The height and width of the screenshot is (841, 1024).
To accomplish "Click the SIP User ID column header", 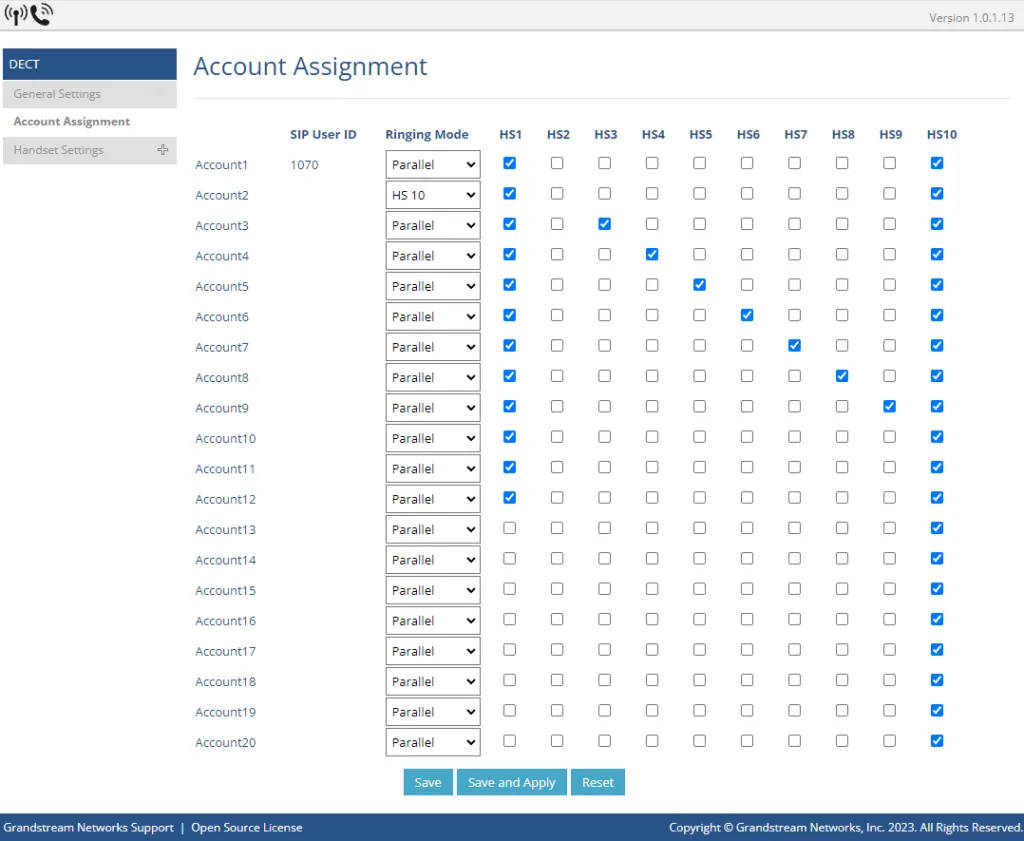I will (323, 135).
